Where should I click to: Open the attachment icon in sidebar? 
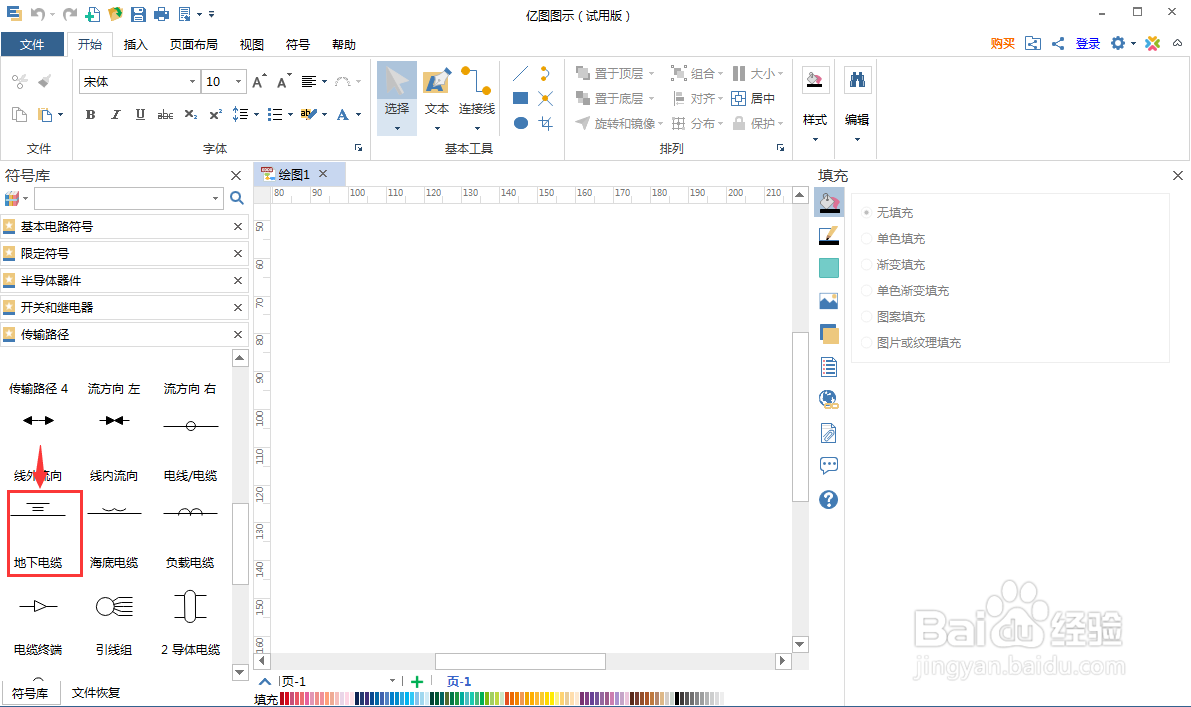[829, 433]
